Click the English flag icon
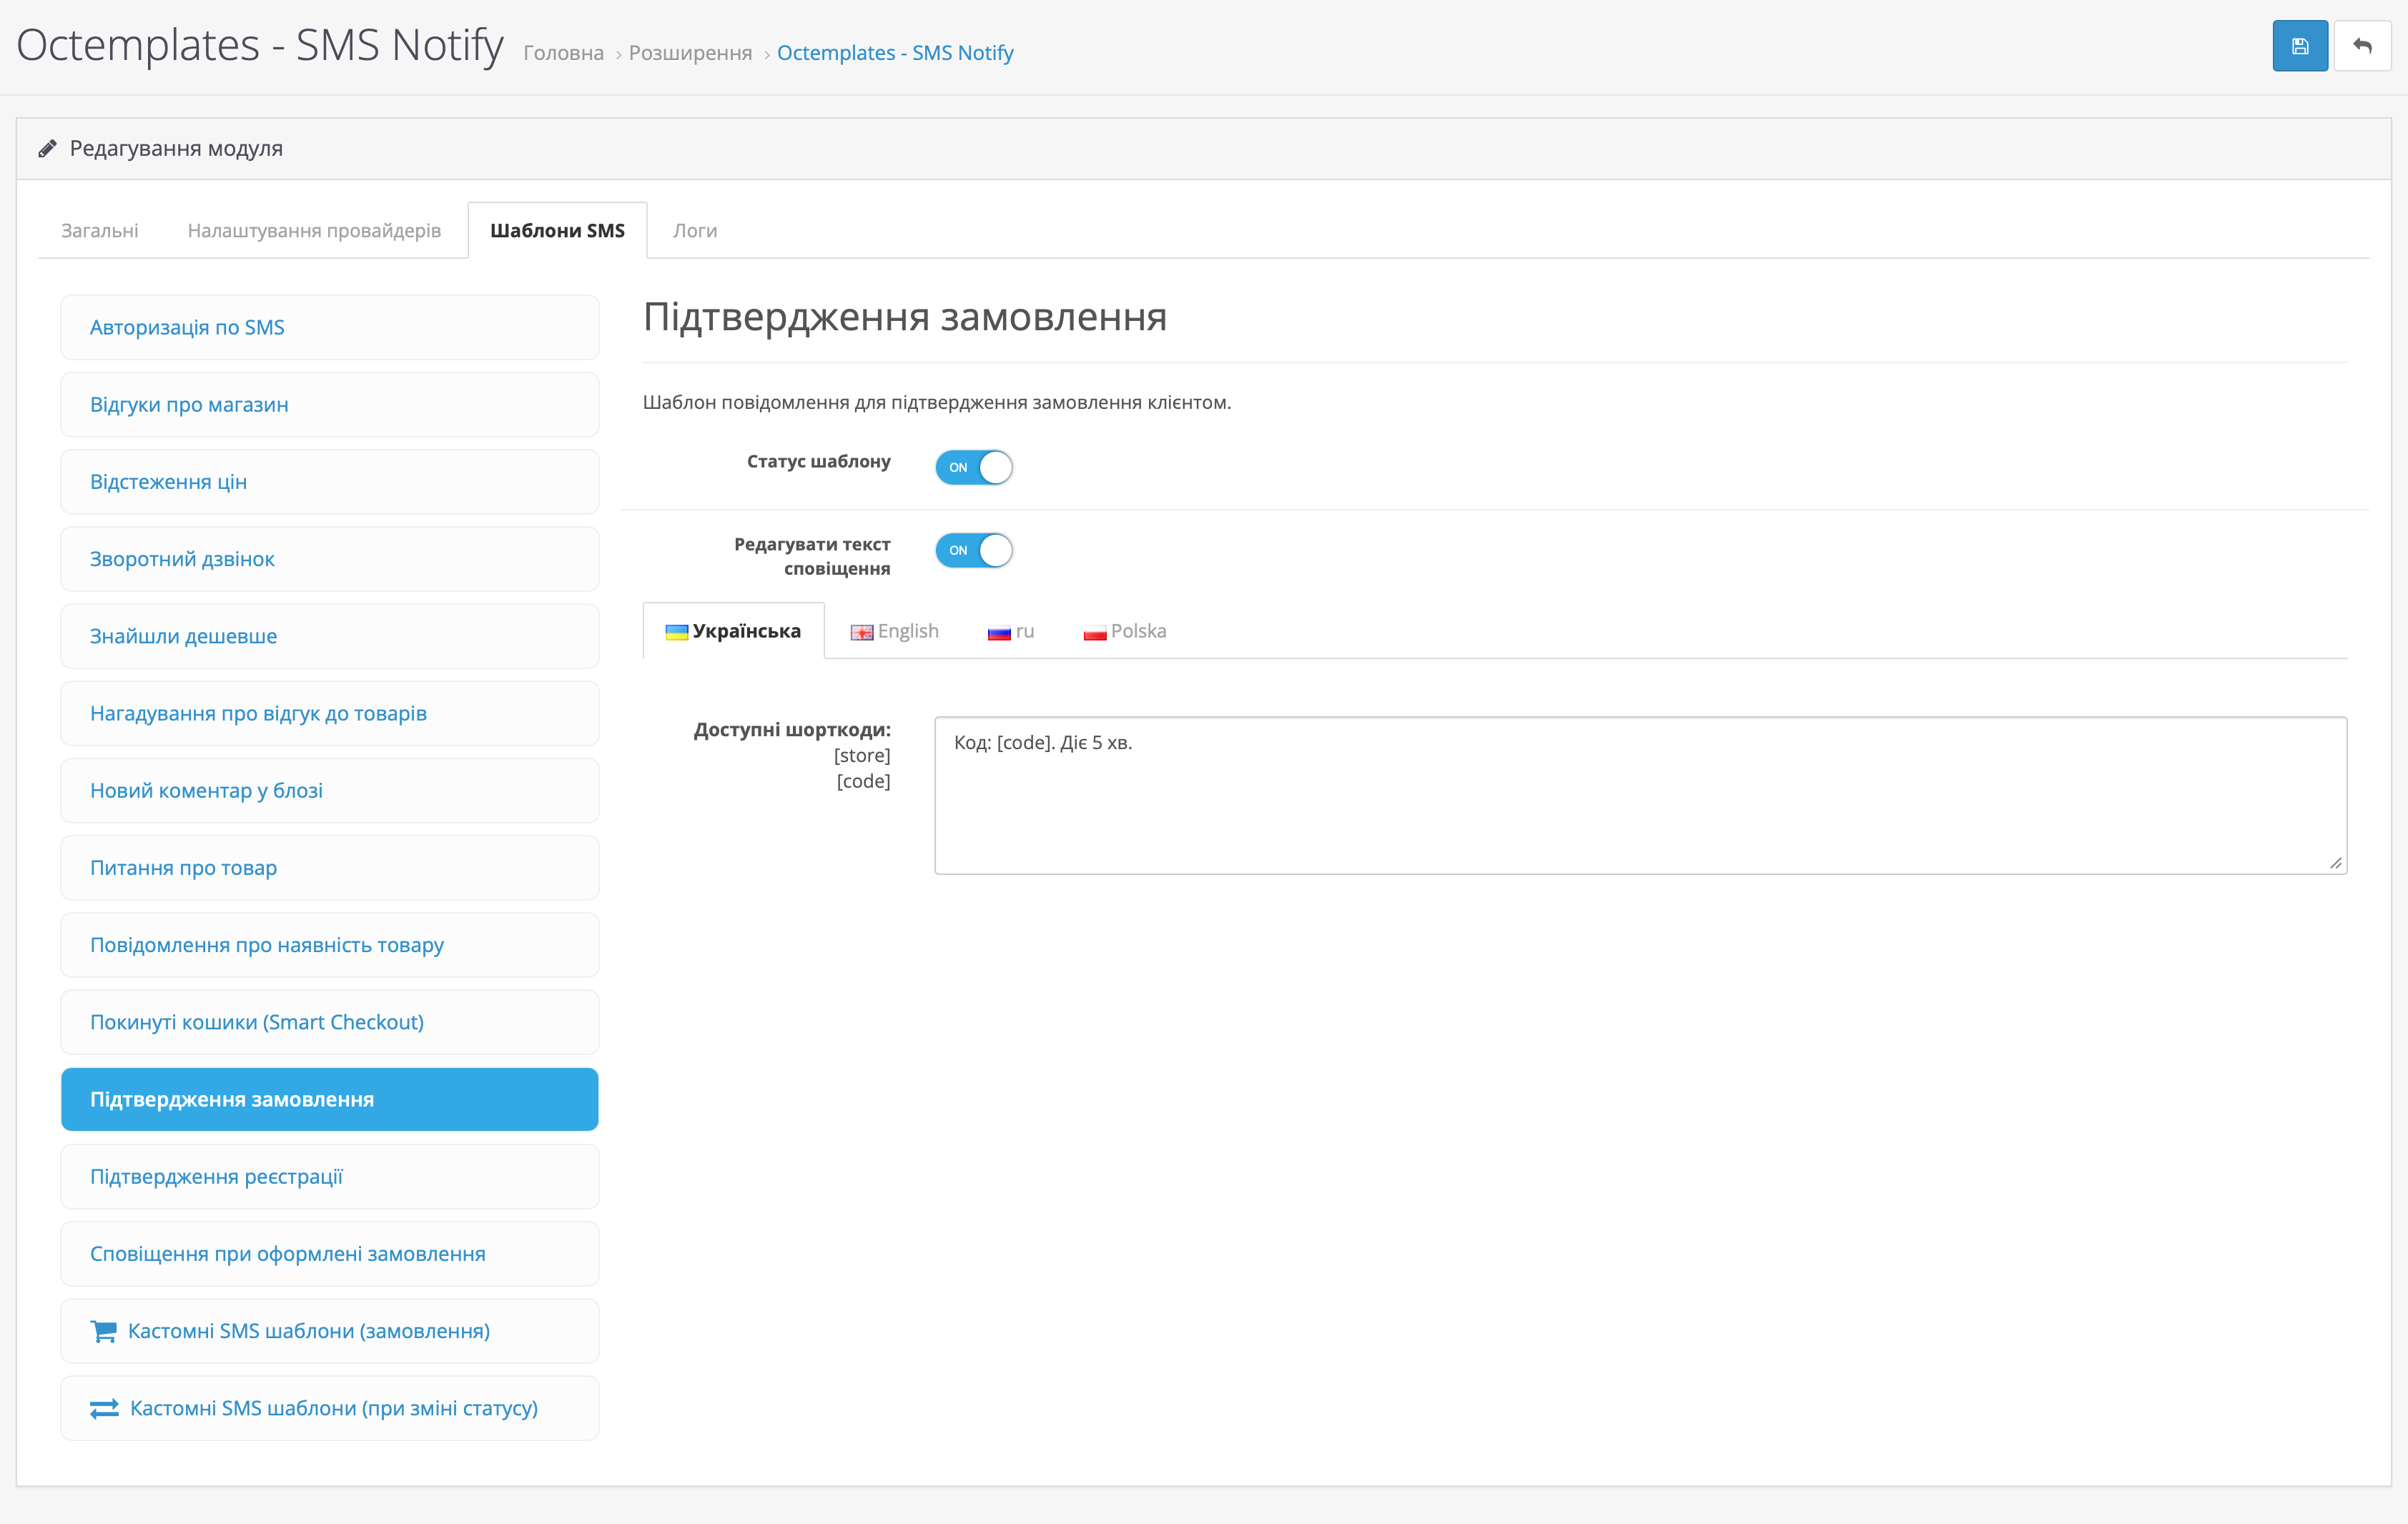 click(861, 632)
